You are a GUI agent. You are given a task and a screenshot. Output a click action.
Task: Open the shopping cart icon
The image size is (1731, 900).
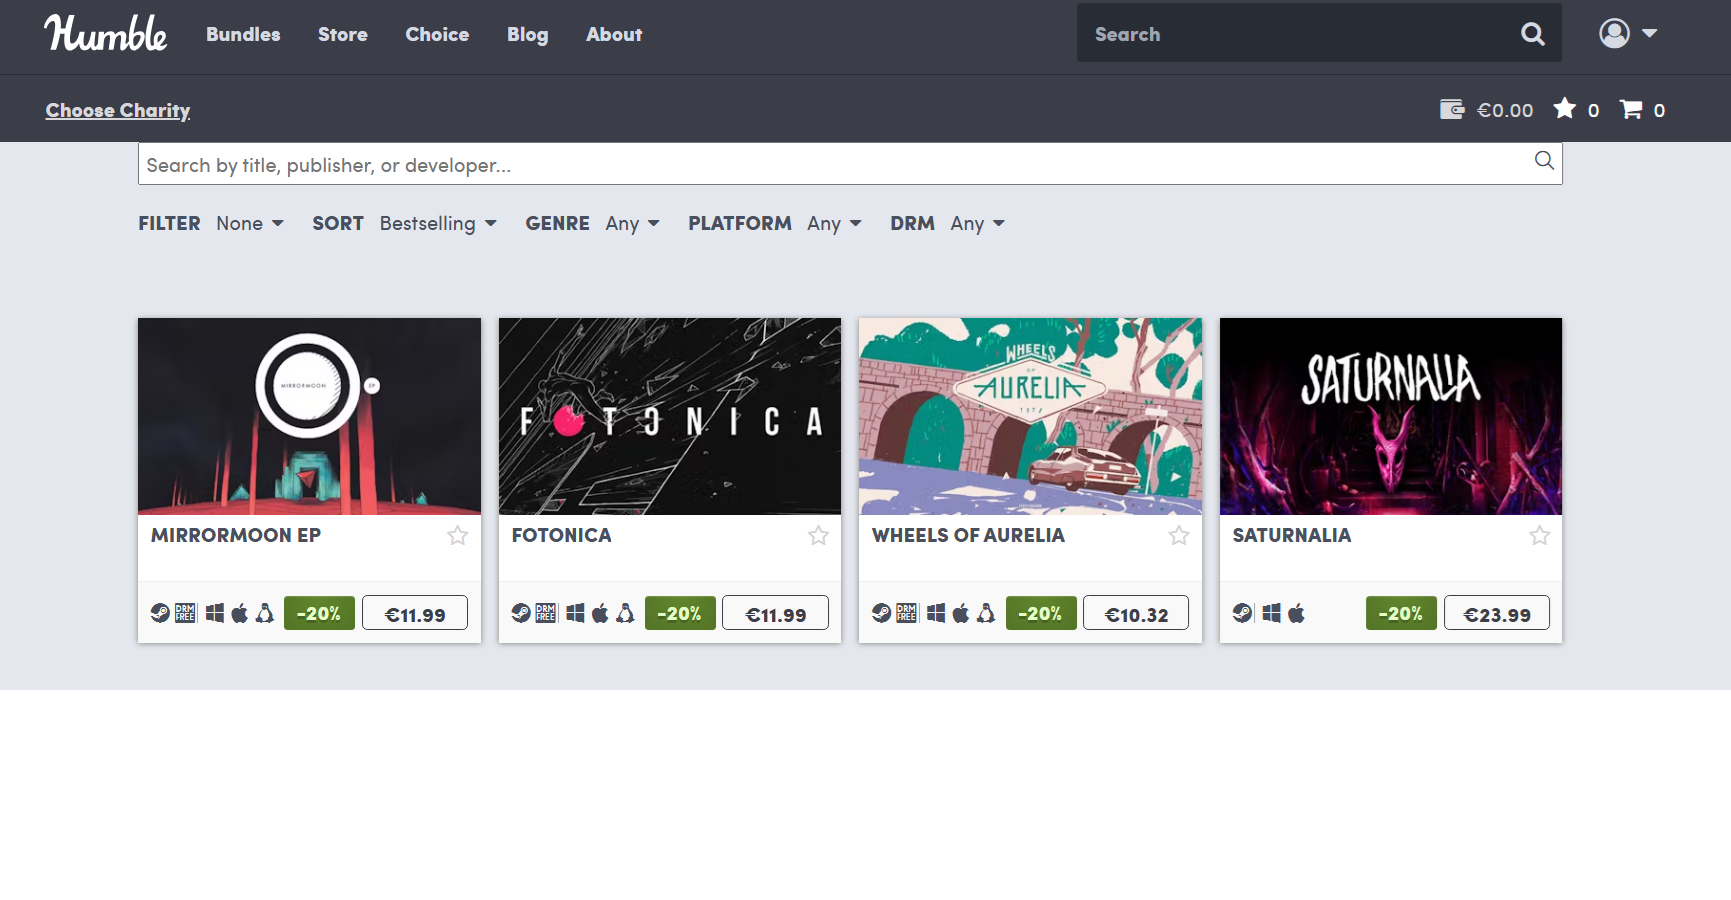(1631, 109)
